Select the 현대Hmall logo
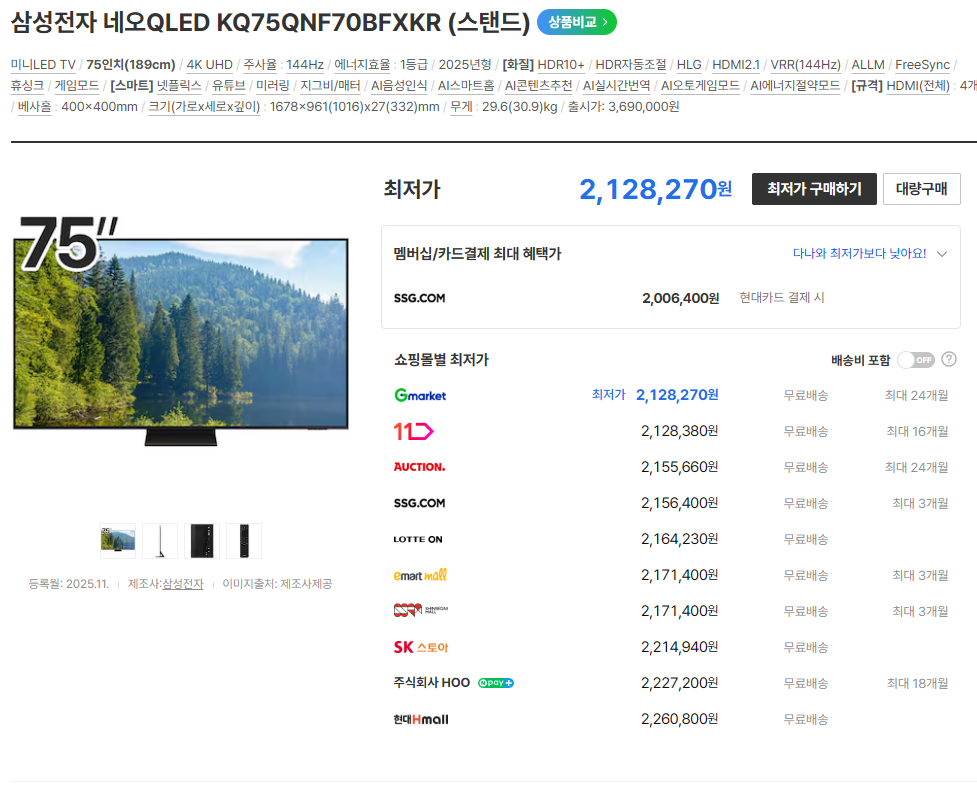 coord(421,719)
